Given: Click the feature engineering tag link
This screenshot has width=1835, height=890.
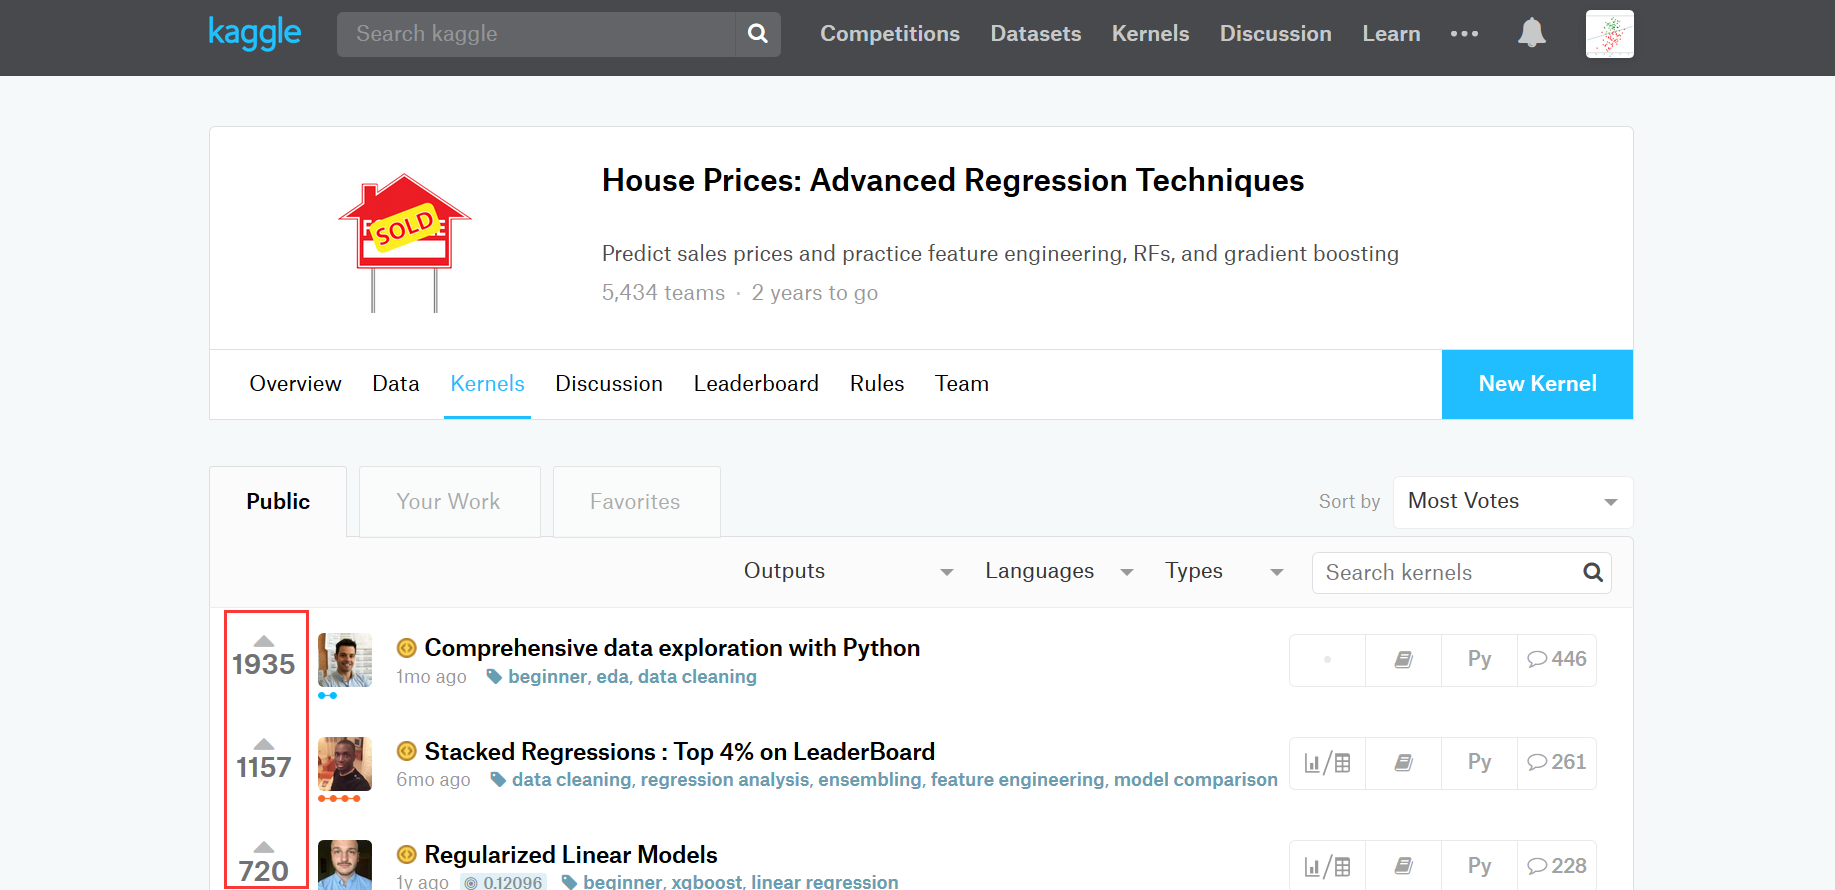Looking at the screenshot, I should (x=1017, y=780).
